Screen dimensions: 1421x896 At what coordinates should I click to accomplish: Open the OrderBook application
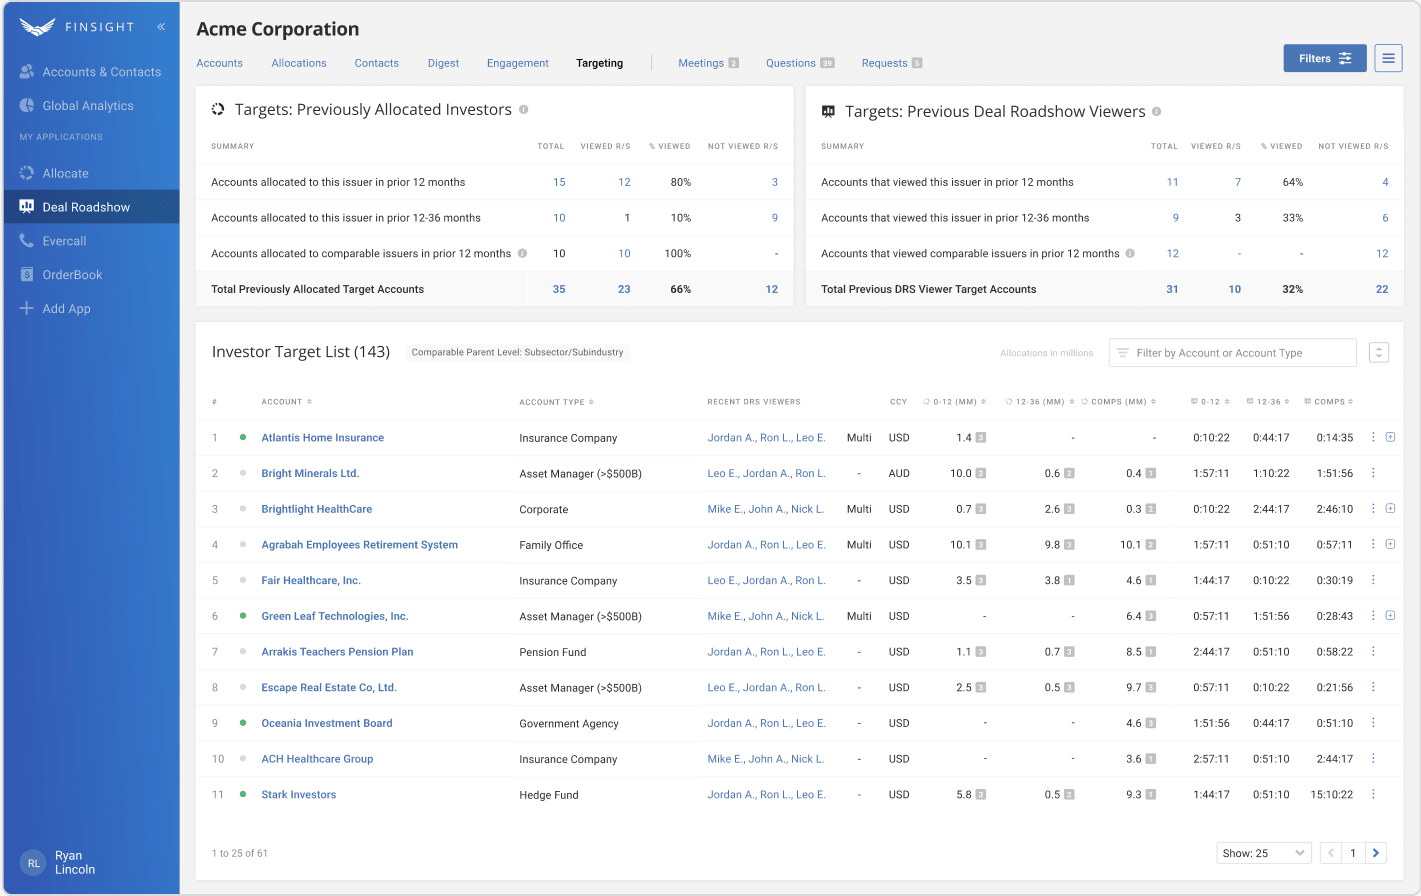61,275
